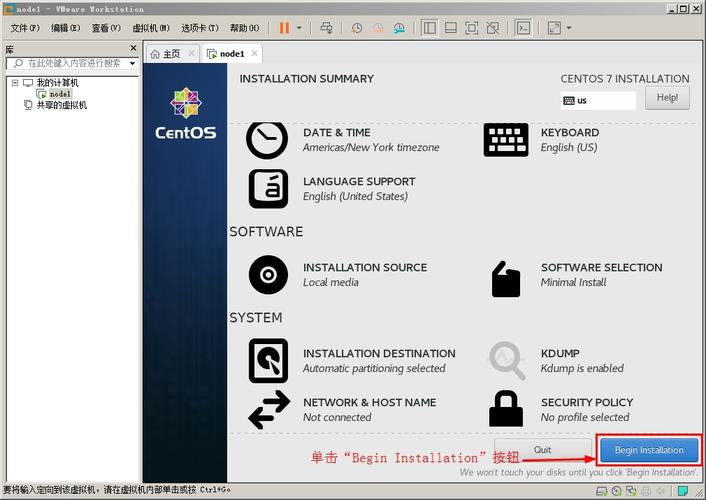Open LANGUAGE SUPPORT icon
This screenshot has height=500, width=706.
268,189
